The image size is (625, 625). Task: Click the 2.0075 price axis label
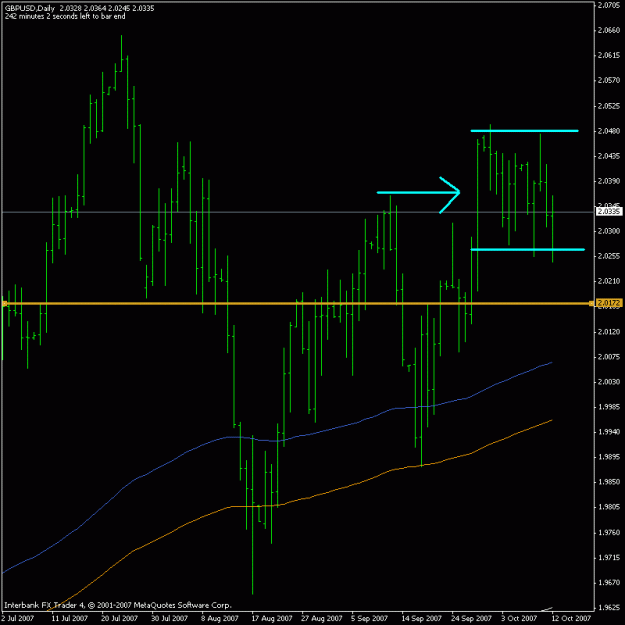click(609, 357)
